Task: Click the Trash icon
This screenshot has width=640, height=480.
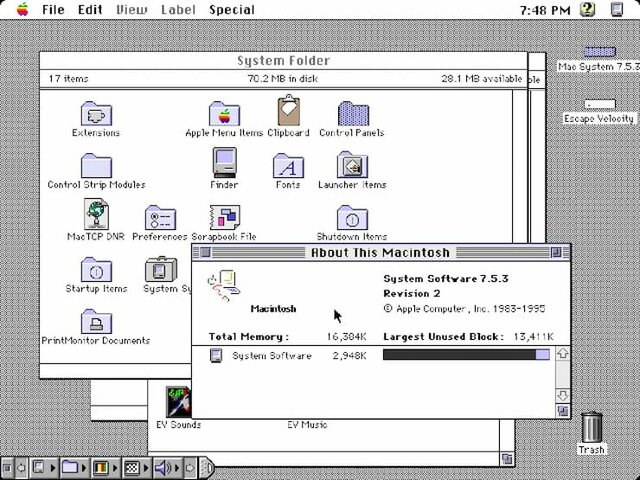Action: pos(591,427)
